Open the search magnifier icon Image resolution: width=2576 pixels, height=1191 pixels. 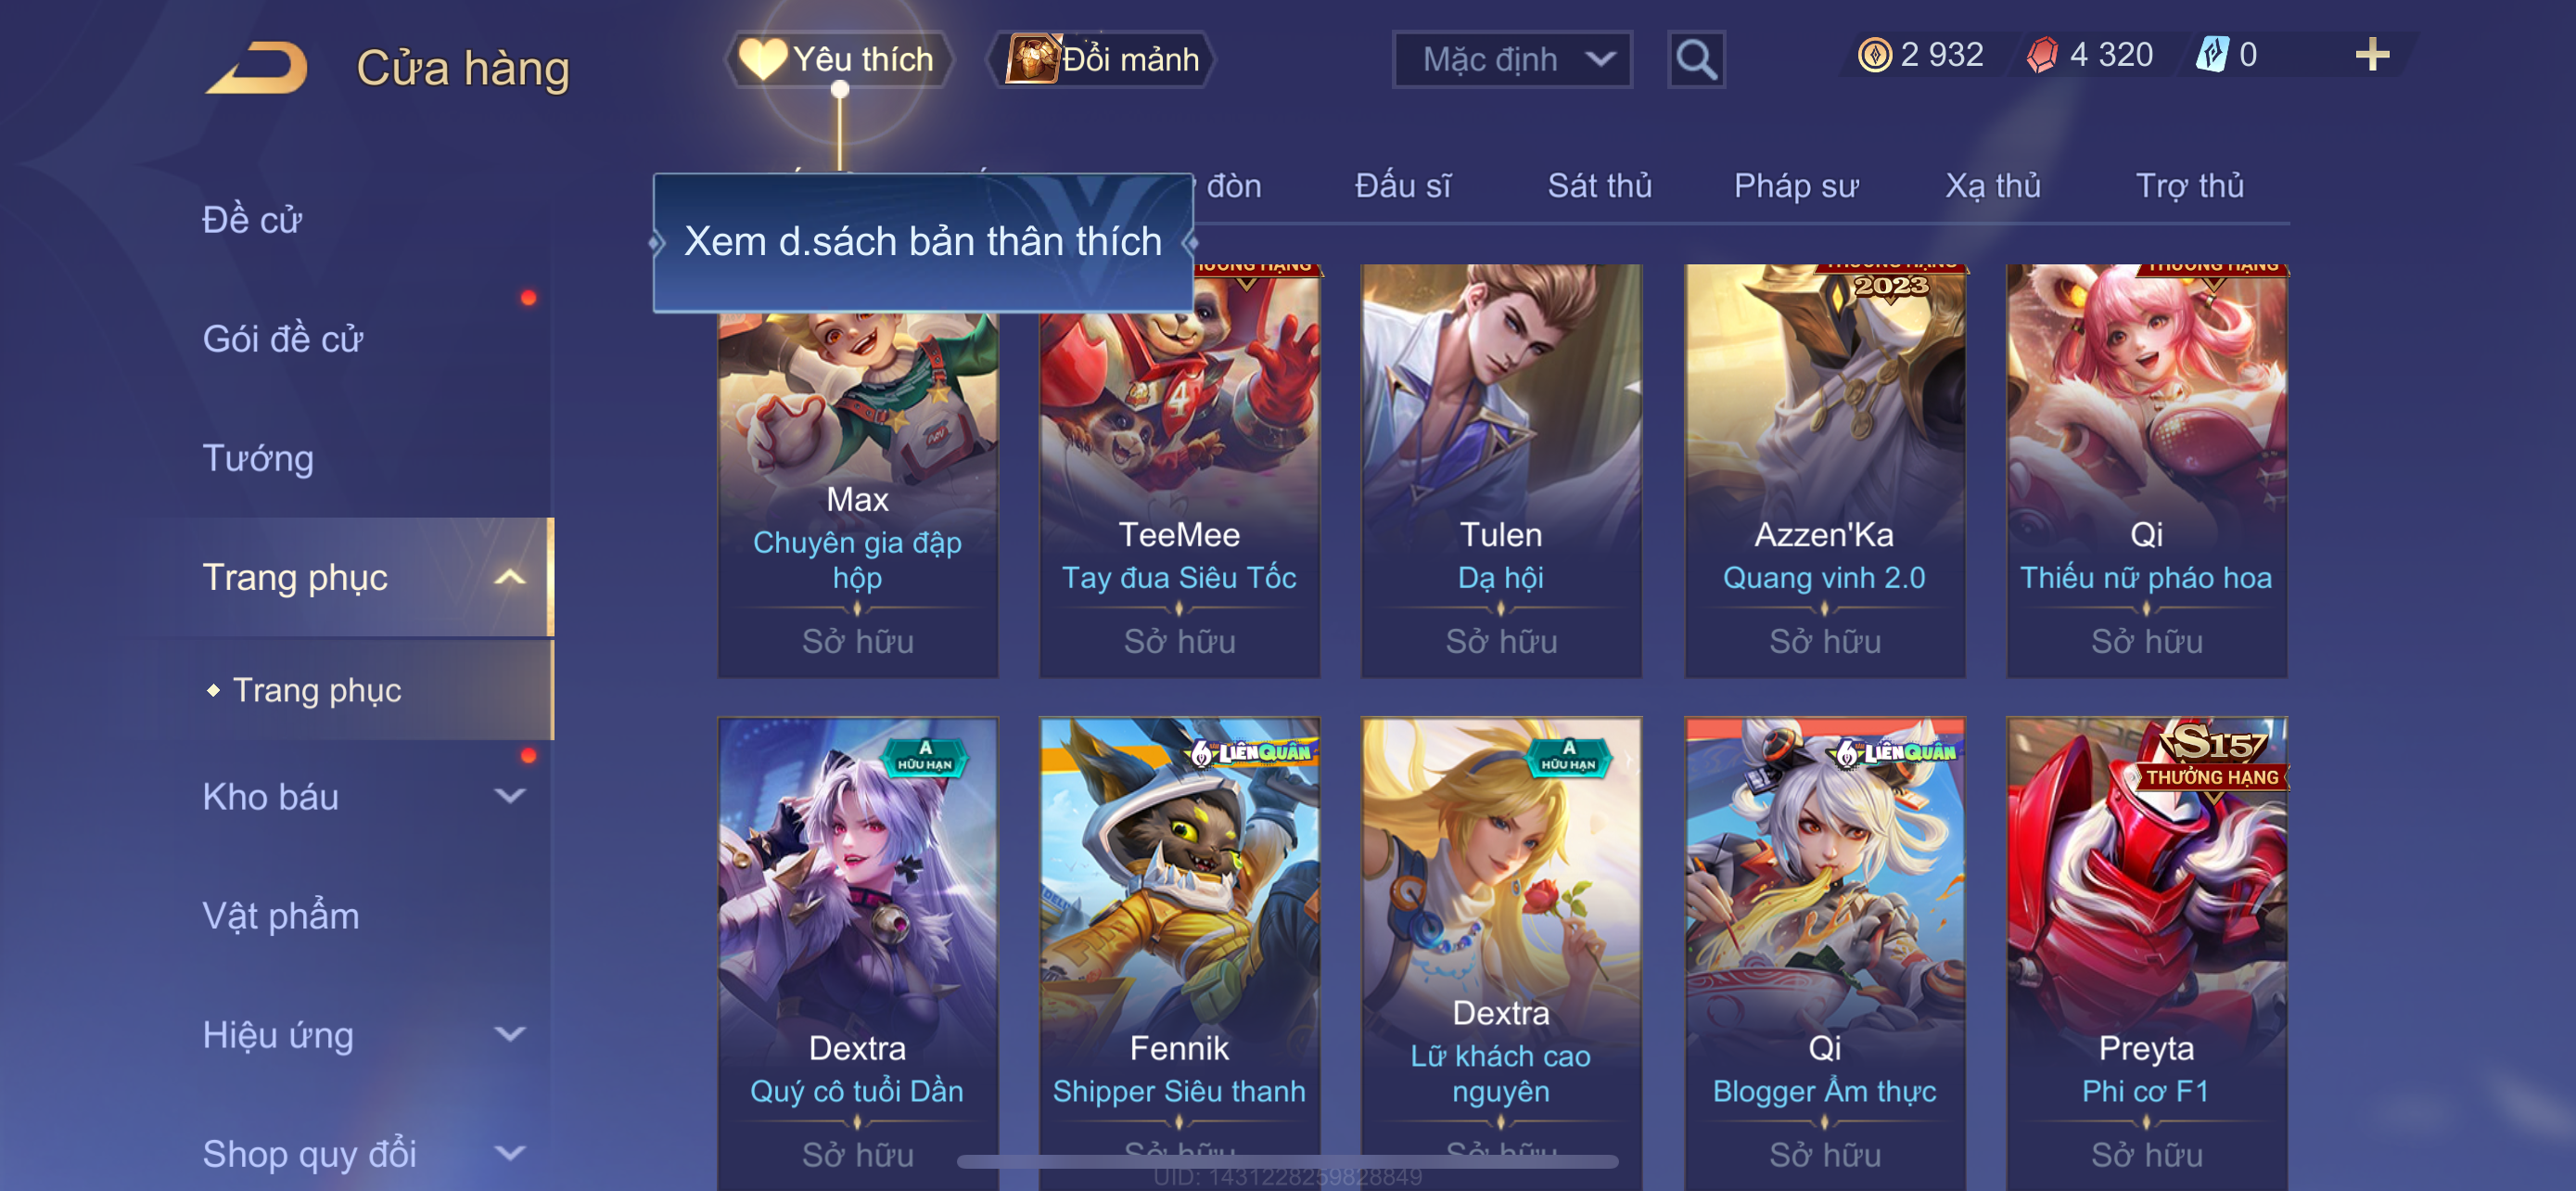coord(1696,59)
